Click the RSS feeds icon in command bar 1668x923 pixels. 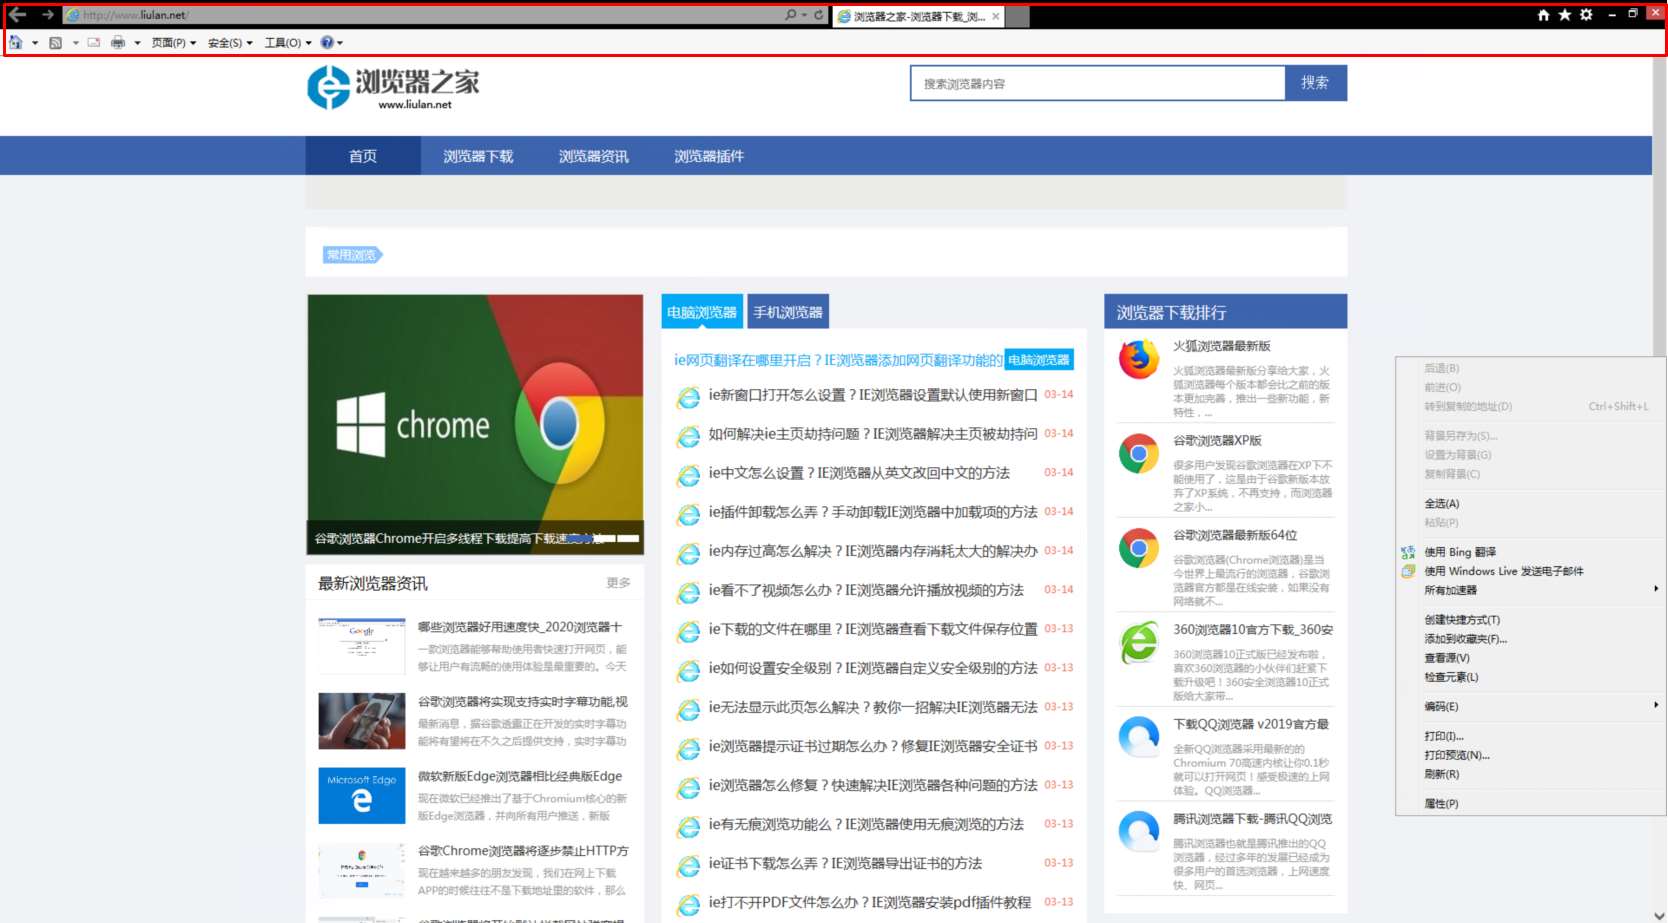tap(56, 43)
